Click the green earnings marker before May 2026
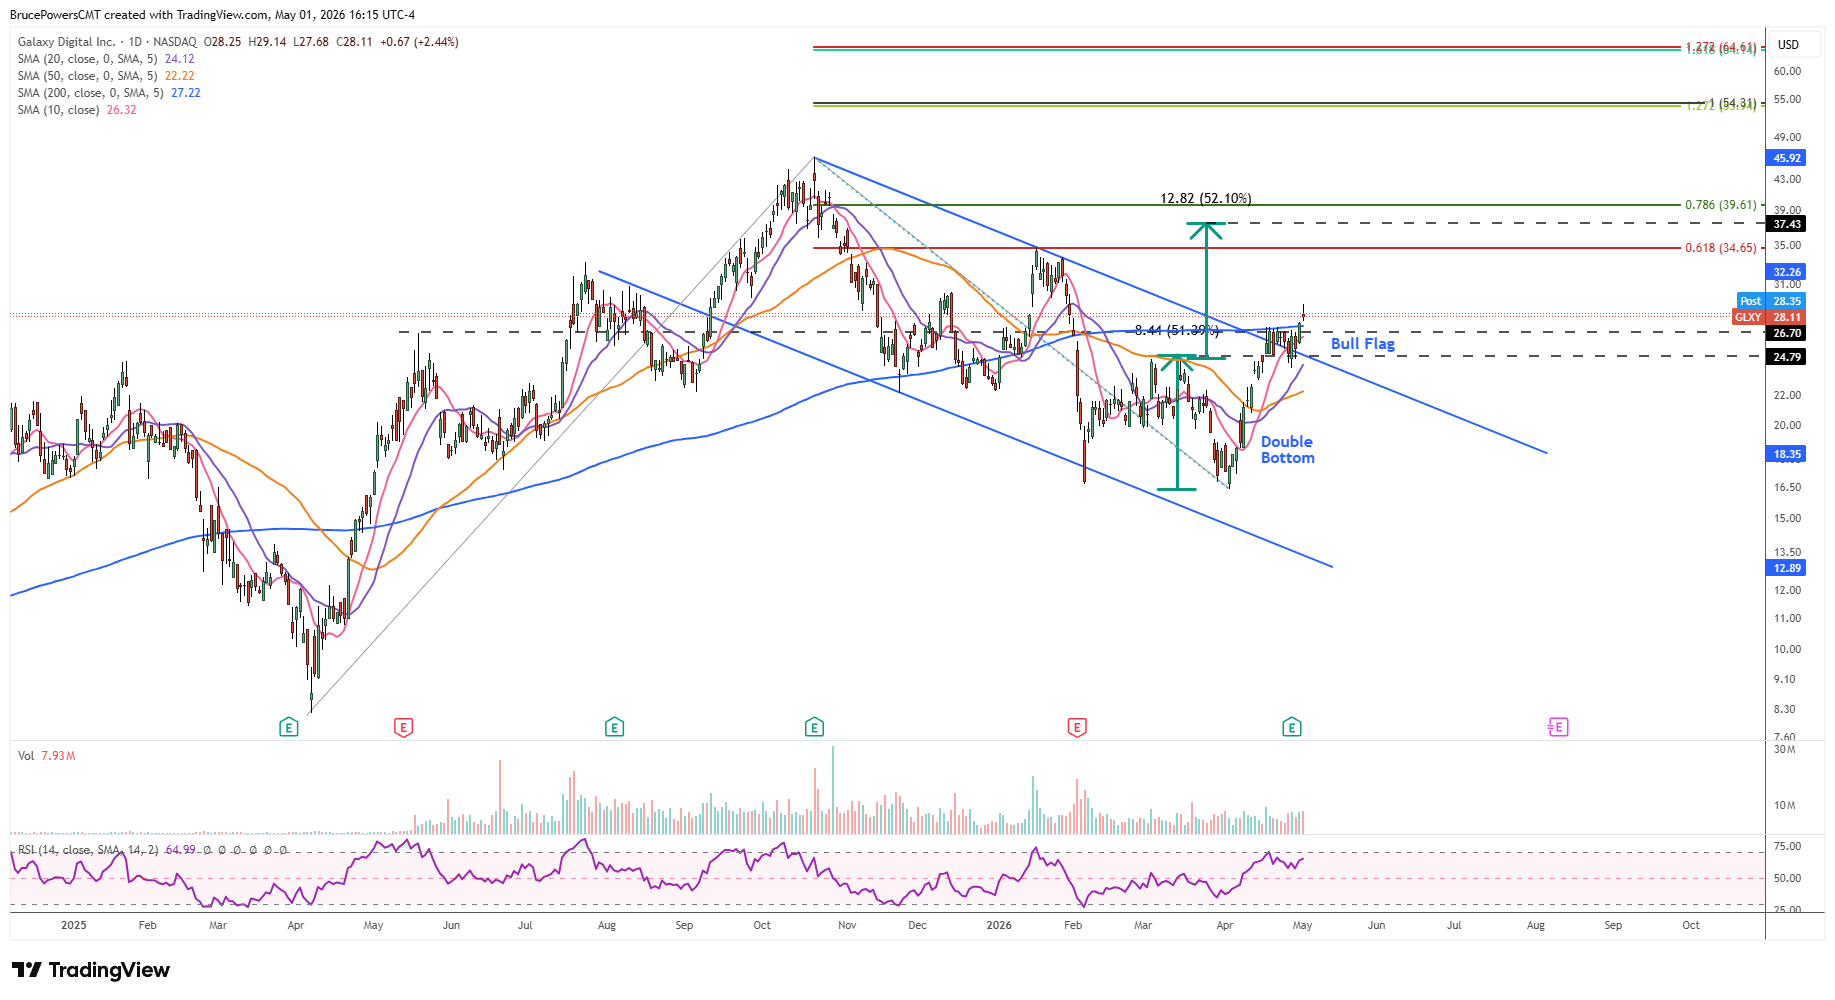Viewport: 1835px width, 1000px height. coord(1292,727)
